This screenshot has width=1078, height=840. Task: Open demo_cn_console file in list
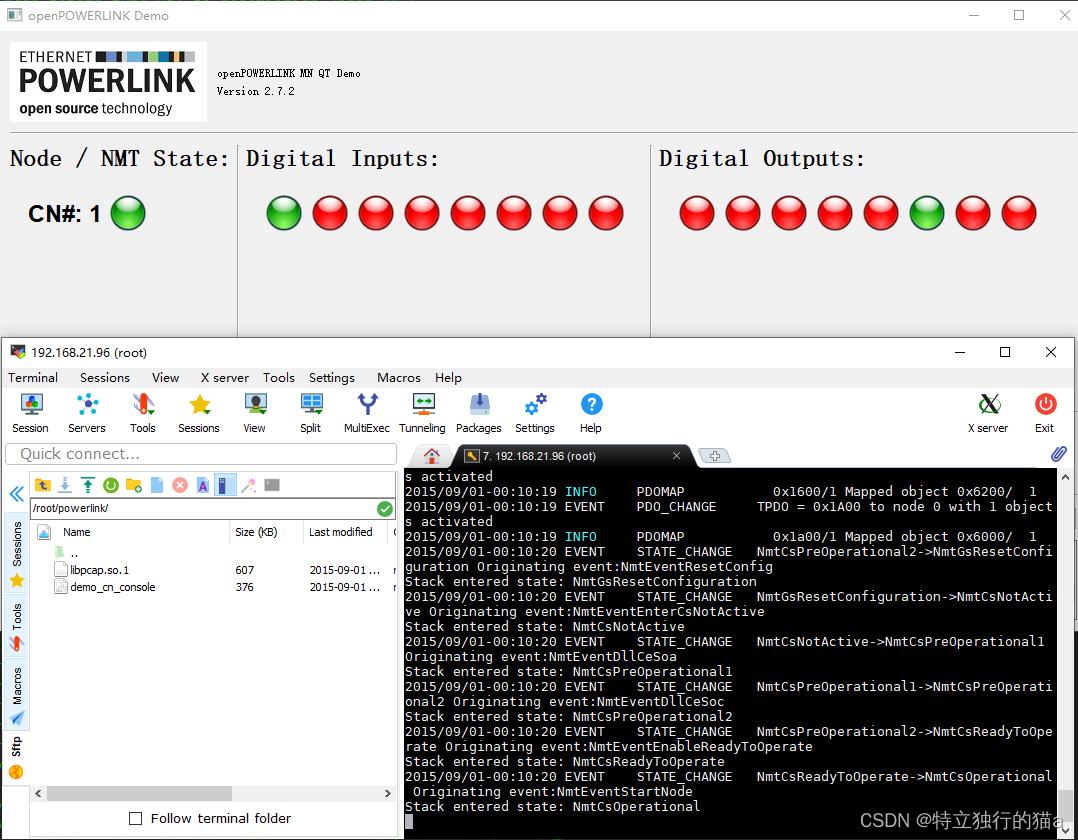(x=112, y=587)
